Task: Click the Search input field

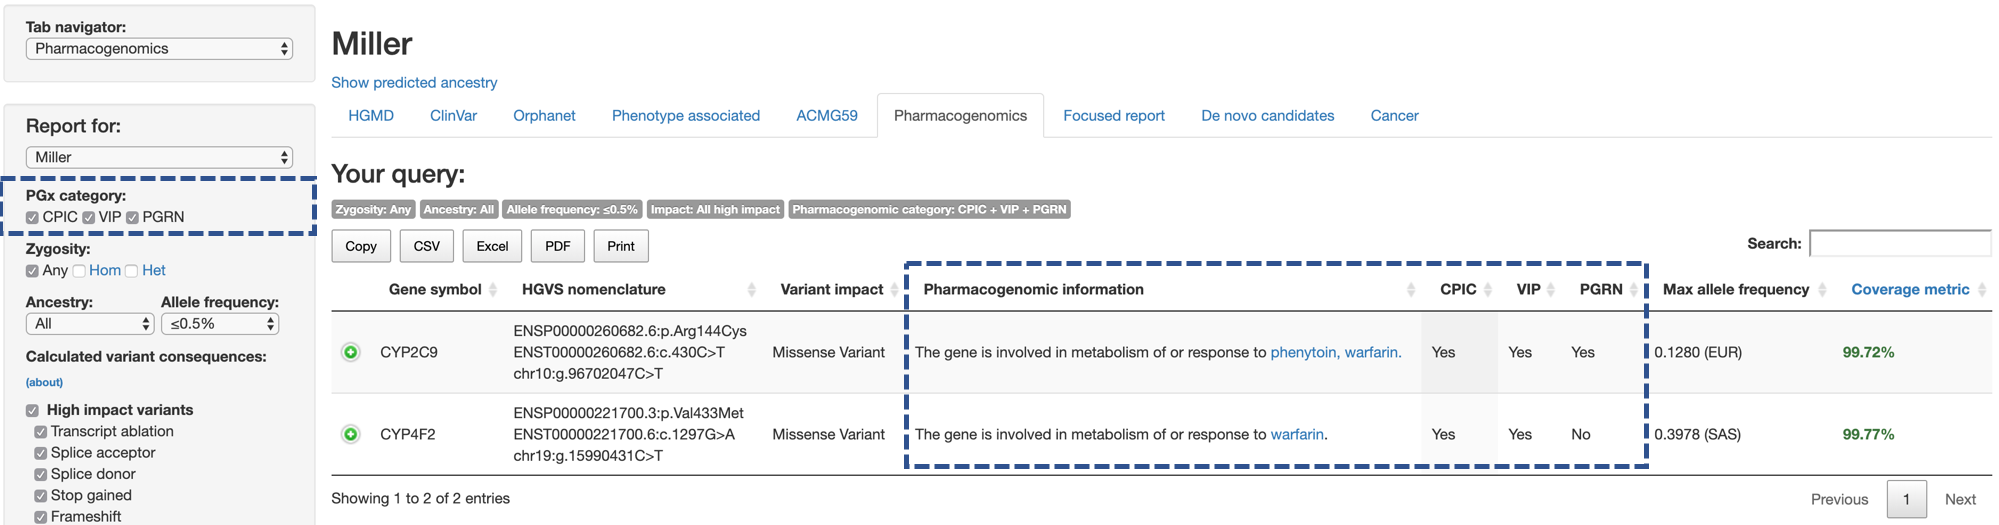Action: pyautogui.click(x=1900, y=243)
